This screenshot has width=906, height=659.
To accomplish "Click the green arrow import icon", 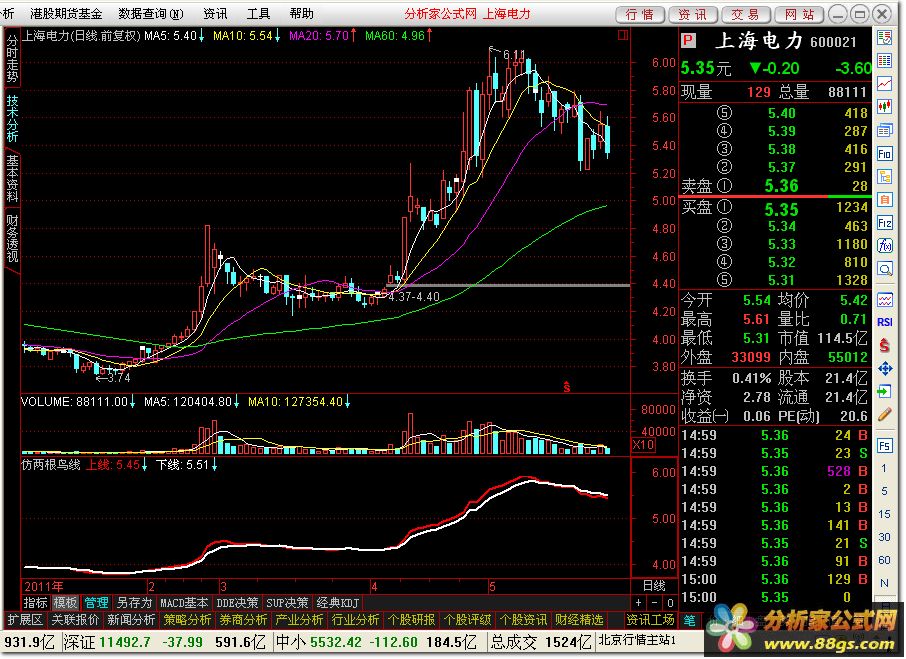I will (x=885, y=392).
